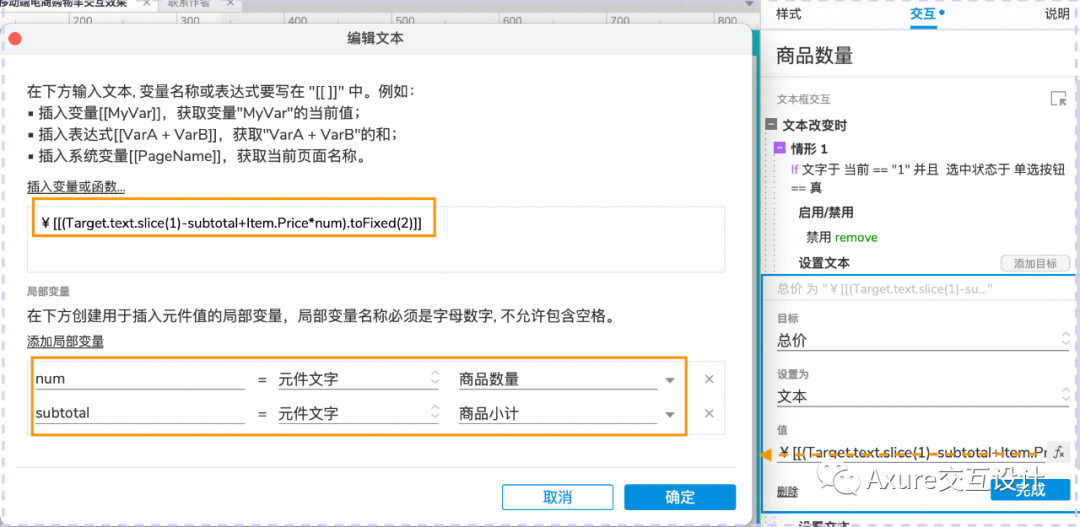Click the 文本框交互 section label
The height and width of the screenshot is (527, 1080).
point(804,99)
